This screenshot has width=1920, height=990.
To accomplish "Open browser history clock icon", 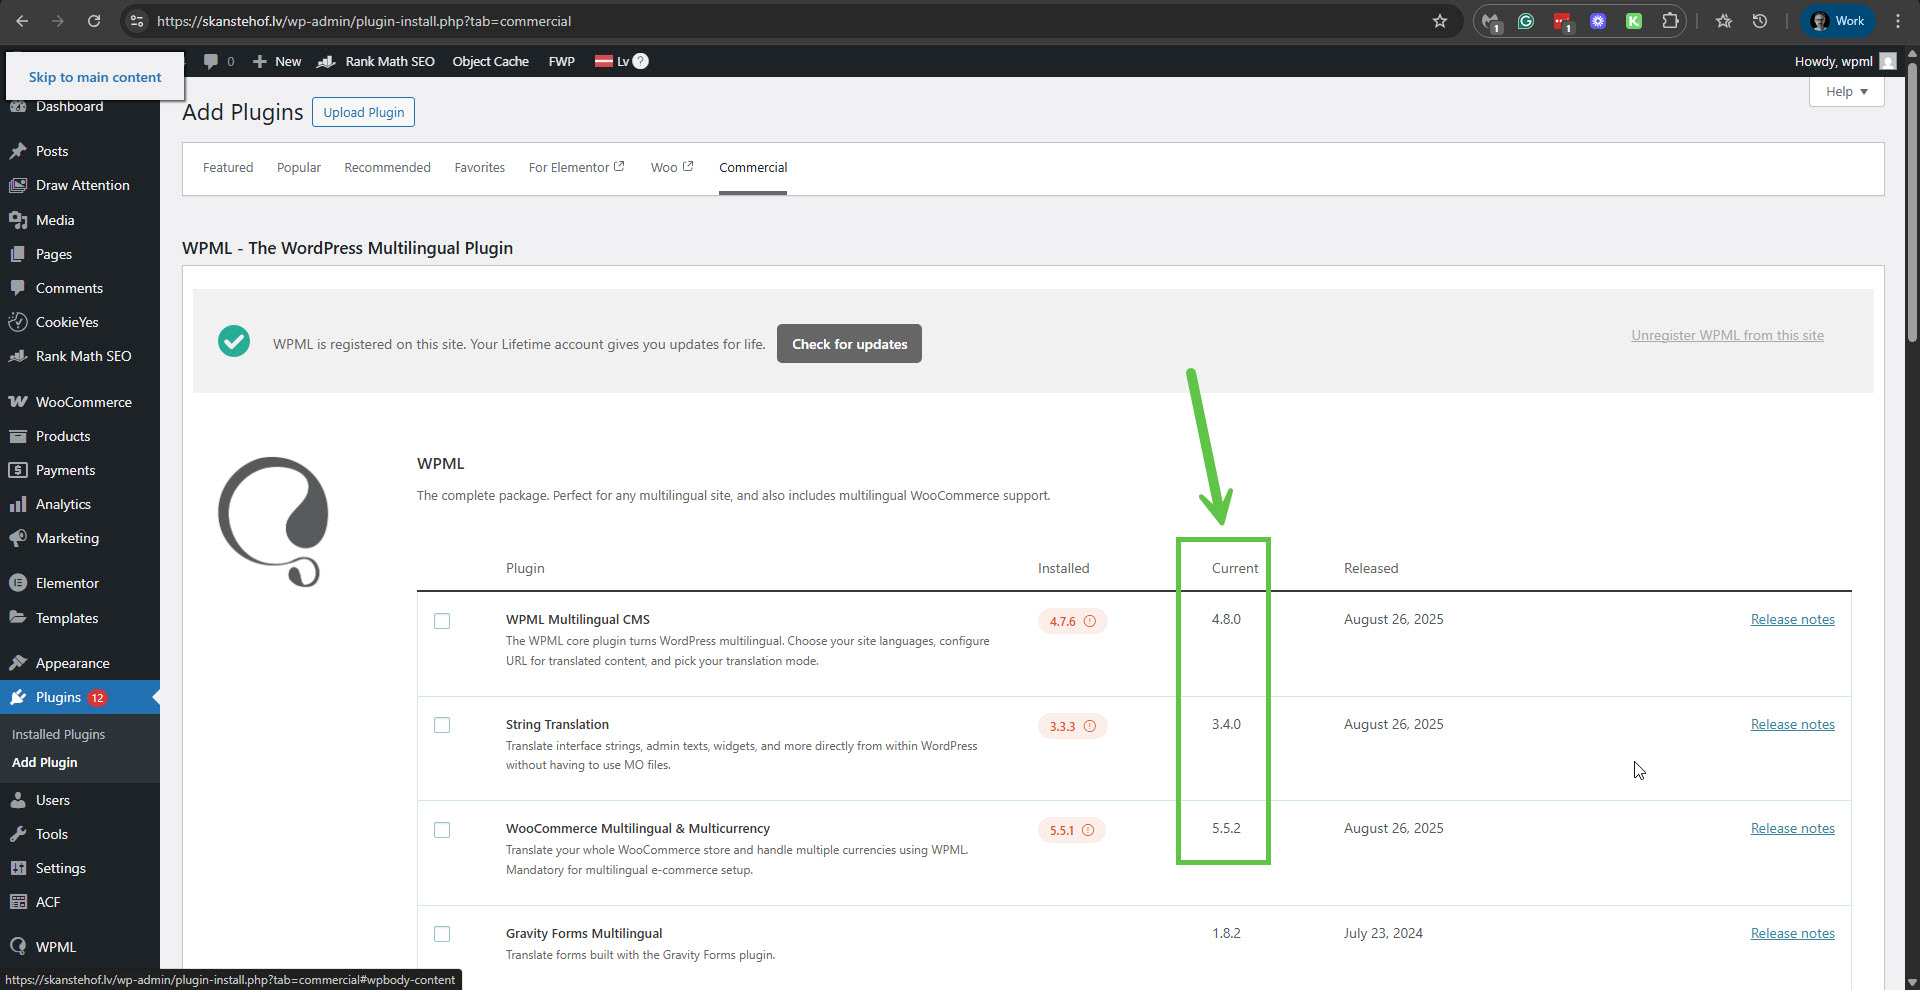I will point(1760,21).
